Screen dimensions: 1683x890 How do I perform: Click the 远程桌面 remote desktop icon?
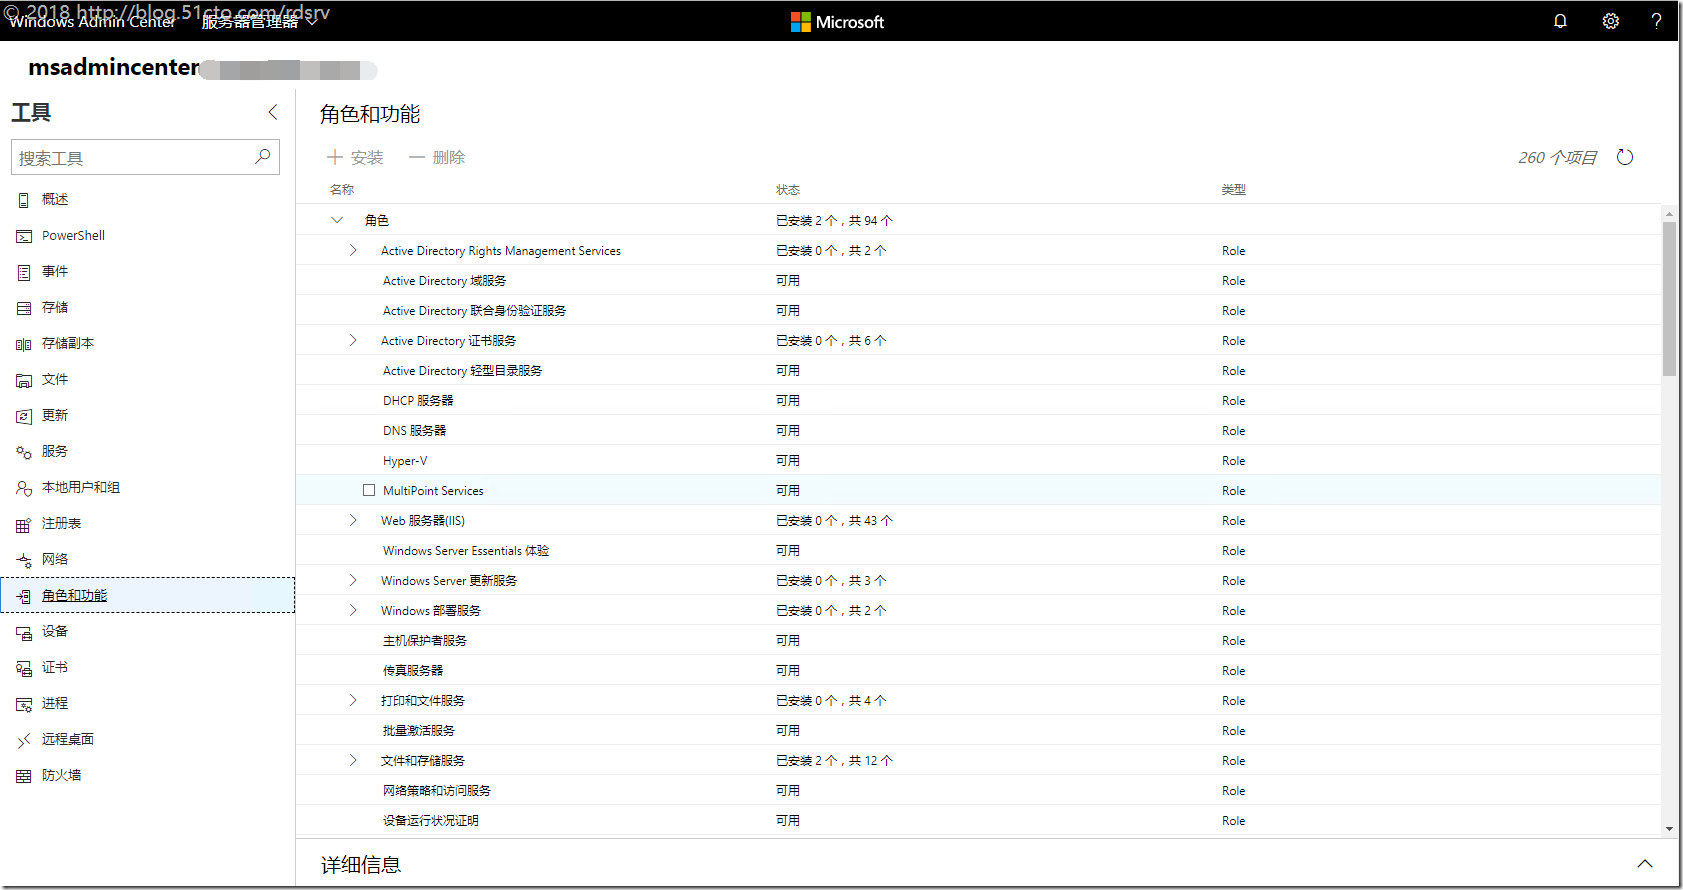click(x=24, y=740)
